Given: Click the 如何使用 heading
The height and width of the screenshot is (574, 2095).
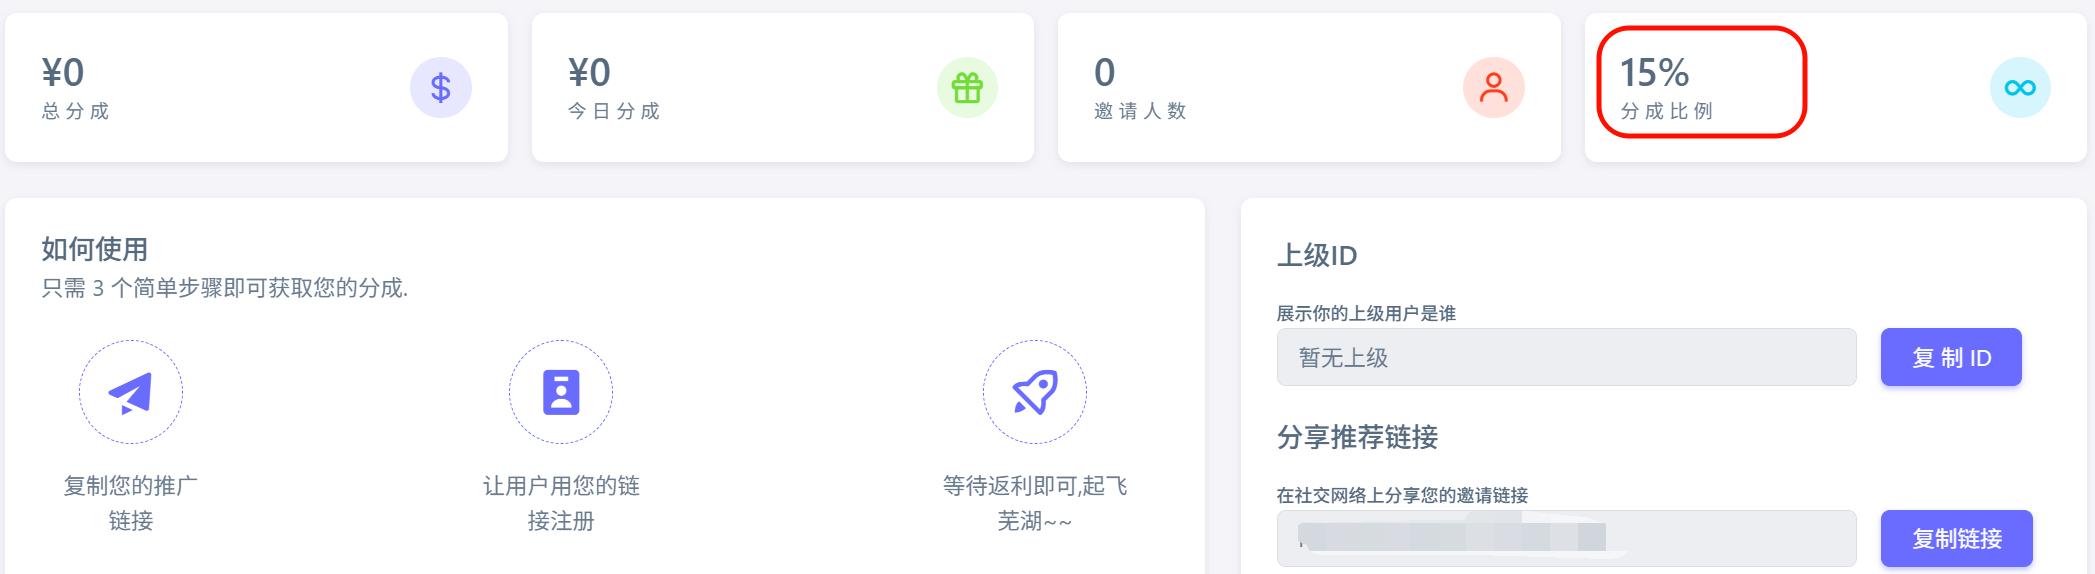Looking at the screenshot, I should [x=95, y=249].
